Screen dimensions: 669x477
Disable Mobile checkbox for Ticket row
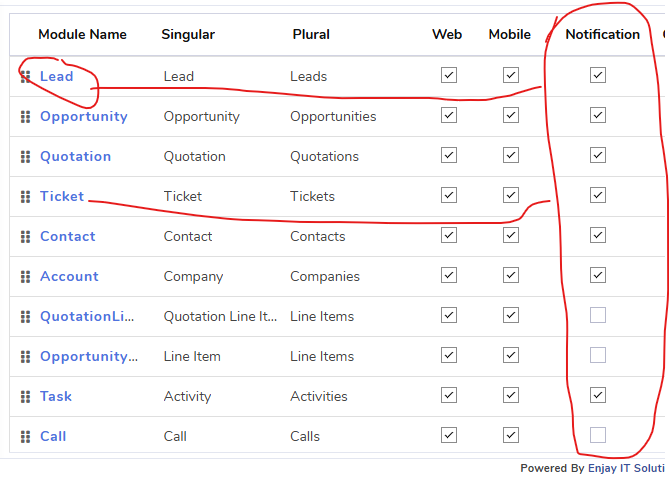(x=511, y=195)
